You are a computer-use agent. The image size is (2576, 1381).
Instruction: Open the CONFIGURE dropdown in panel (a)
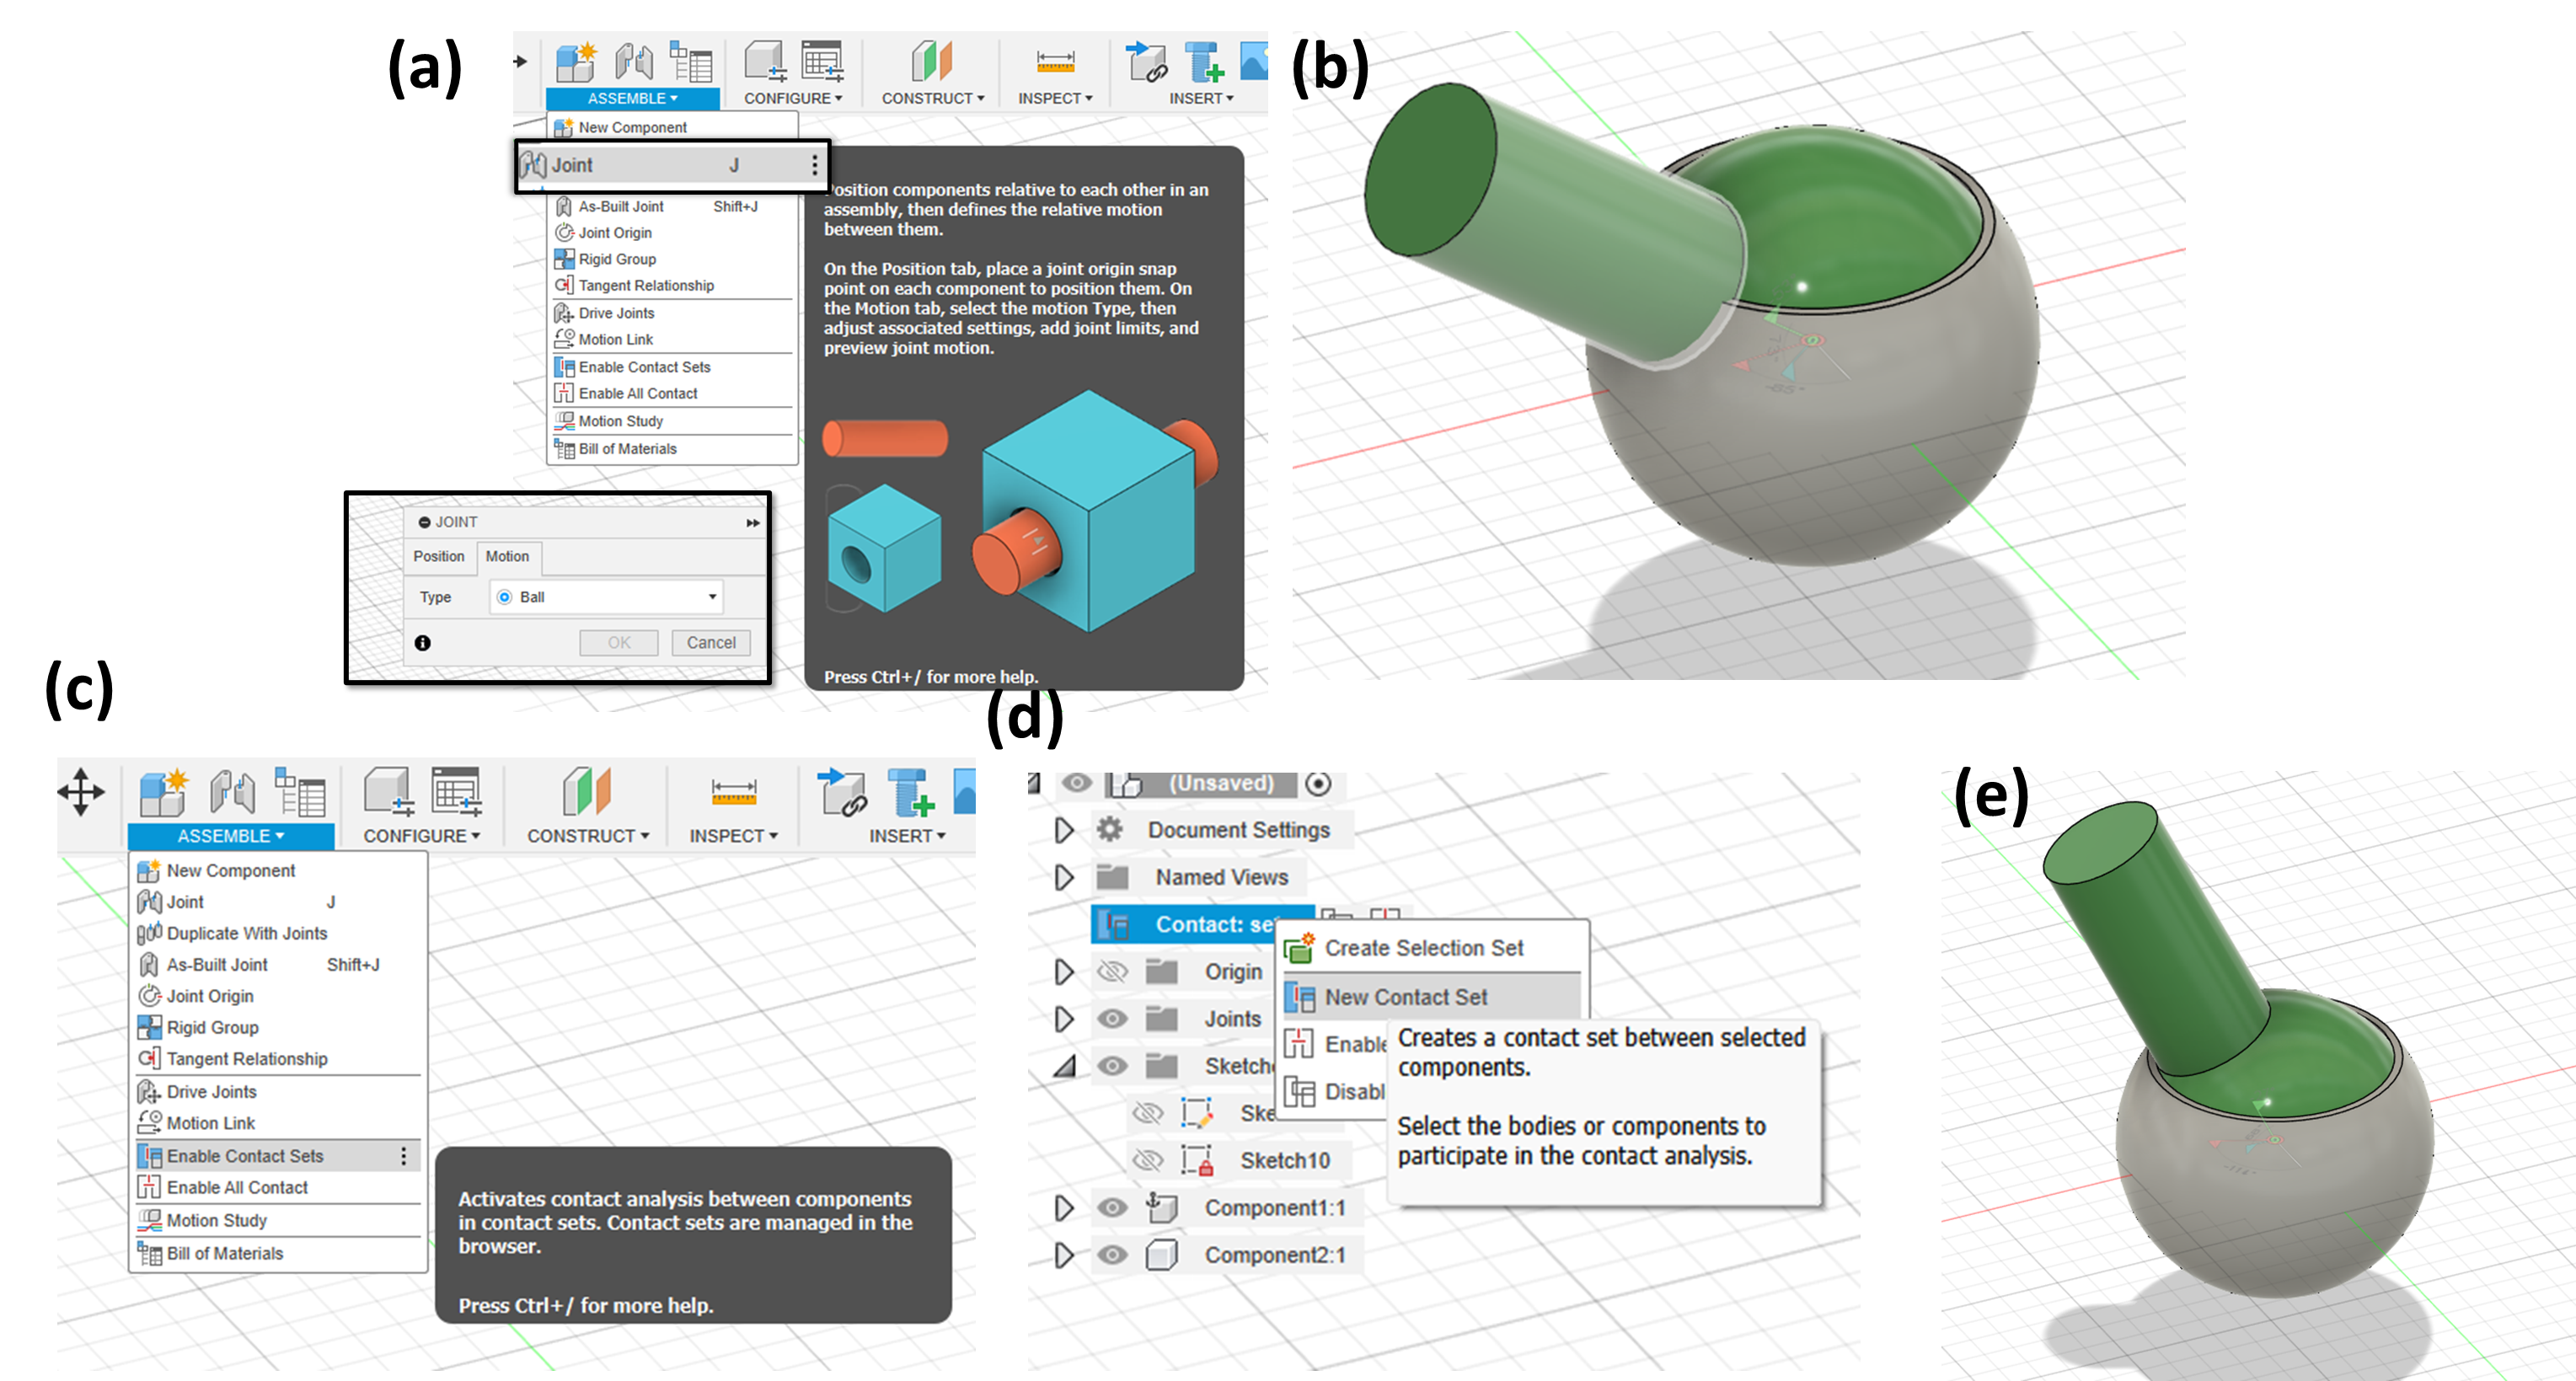tap(793, 98)
